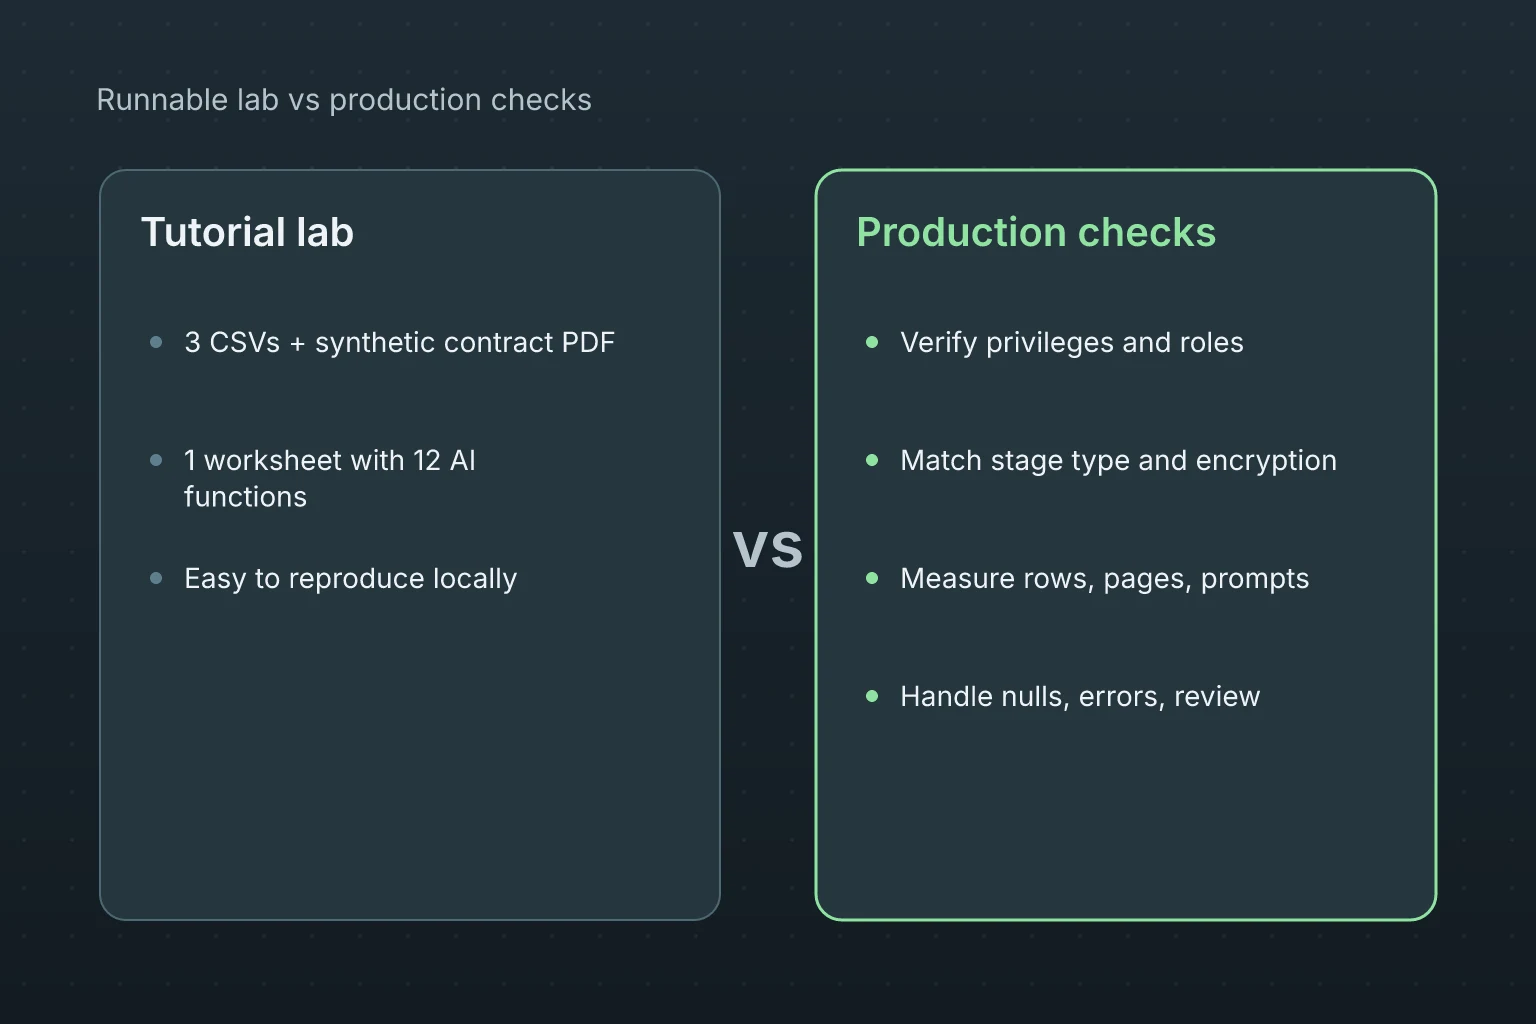This screenshot has width=1536, height=1024.
Task: Click empty area of Tutorial lab card
Action: pos(410,770)
